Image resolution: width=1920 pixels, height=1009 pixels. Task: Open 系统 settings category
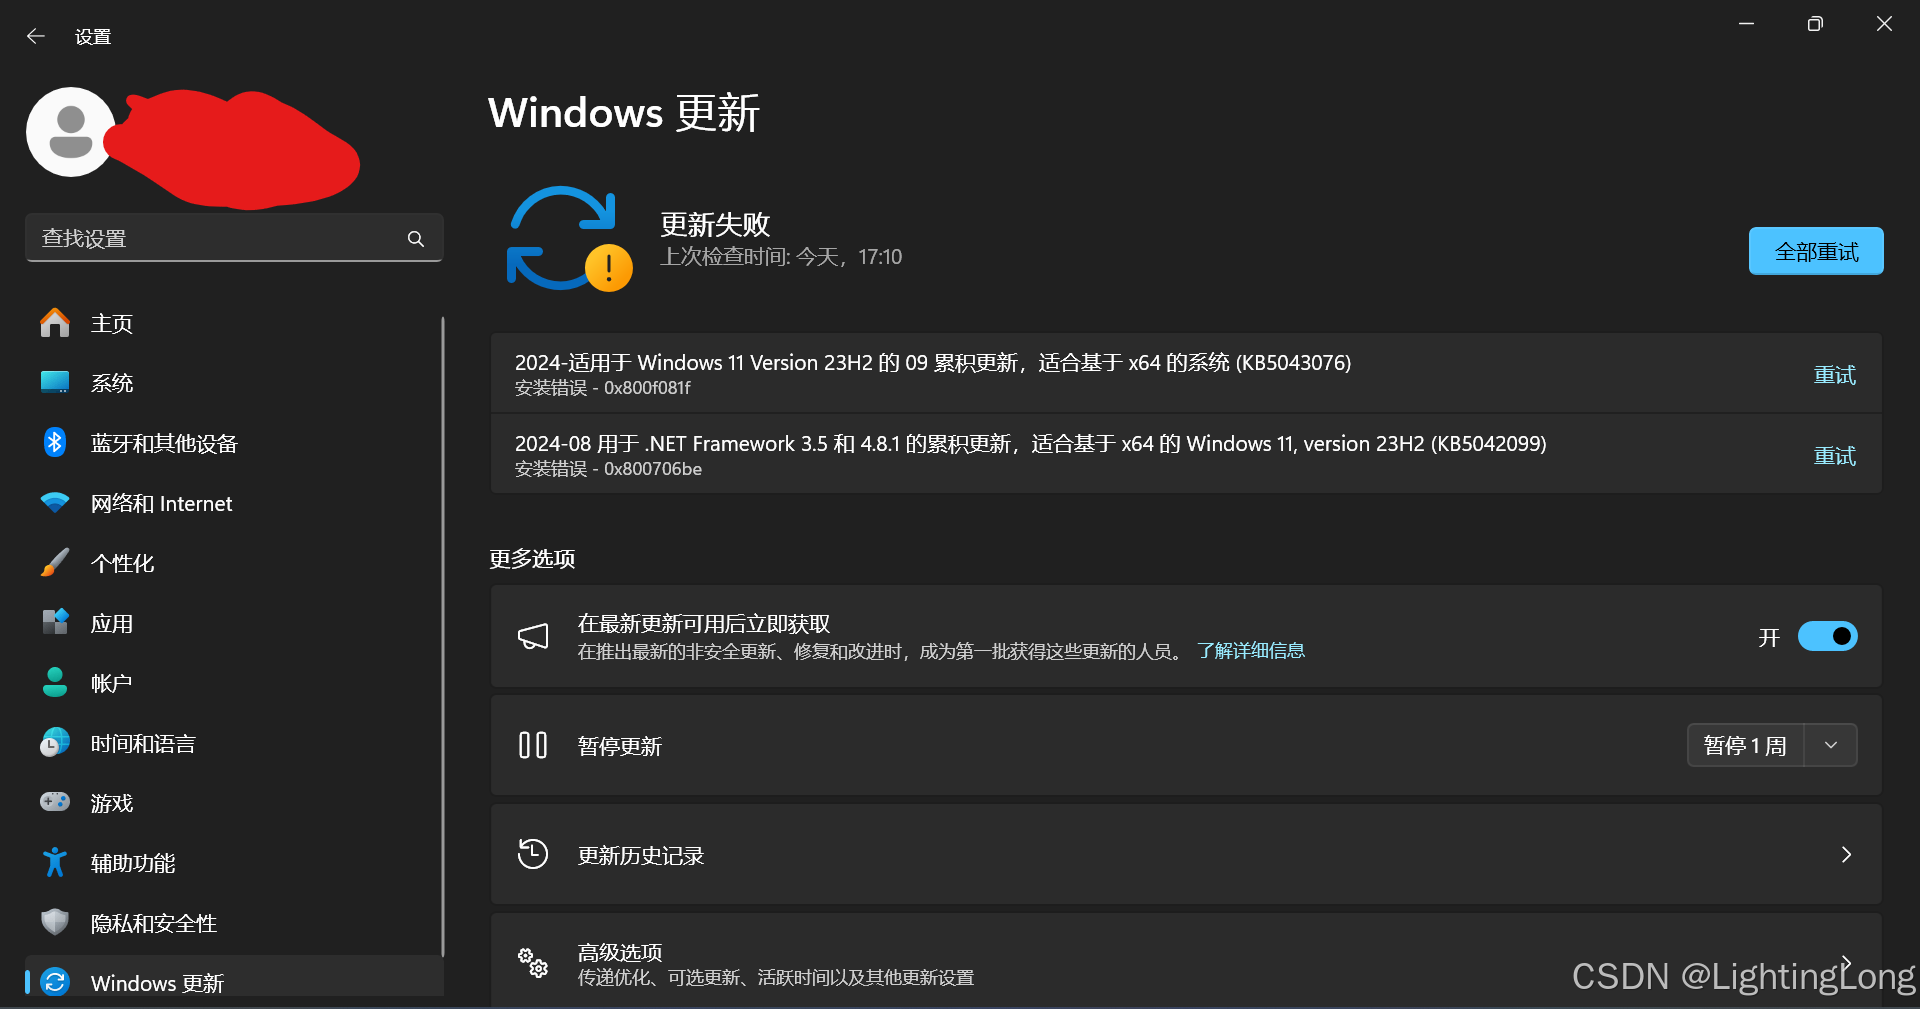234,383
